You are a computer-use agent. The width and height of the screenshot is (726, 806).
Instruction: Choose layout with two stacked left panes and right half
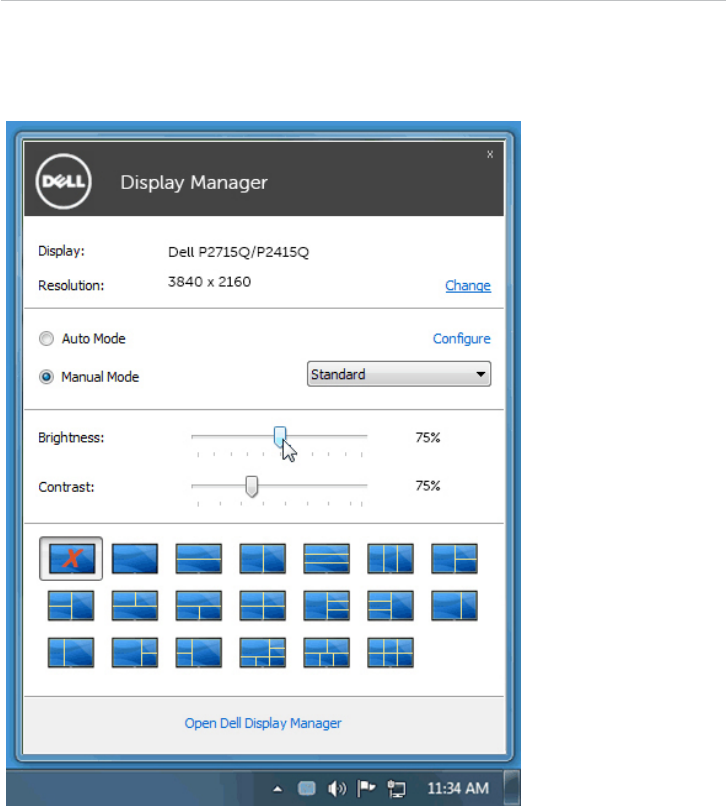71,606
